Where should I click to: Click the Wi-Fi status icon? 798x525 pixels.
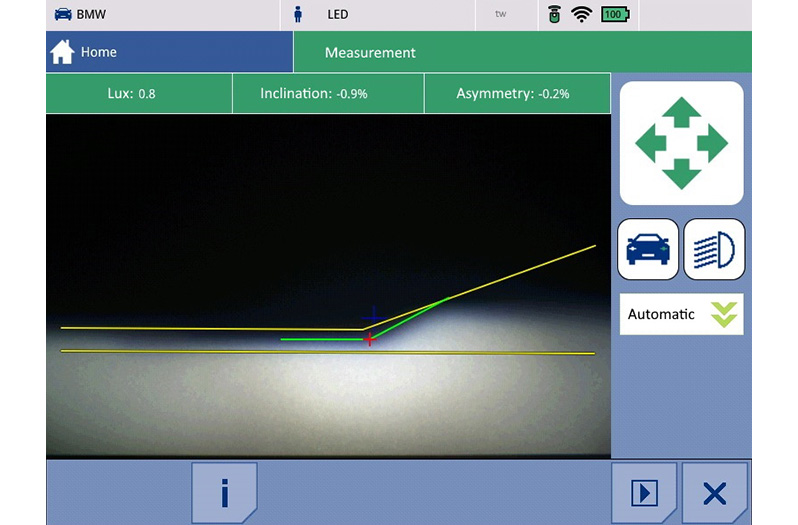(581, 15)
